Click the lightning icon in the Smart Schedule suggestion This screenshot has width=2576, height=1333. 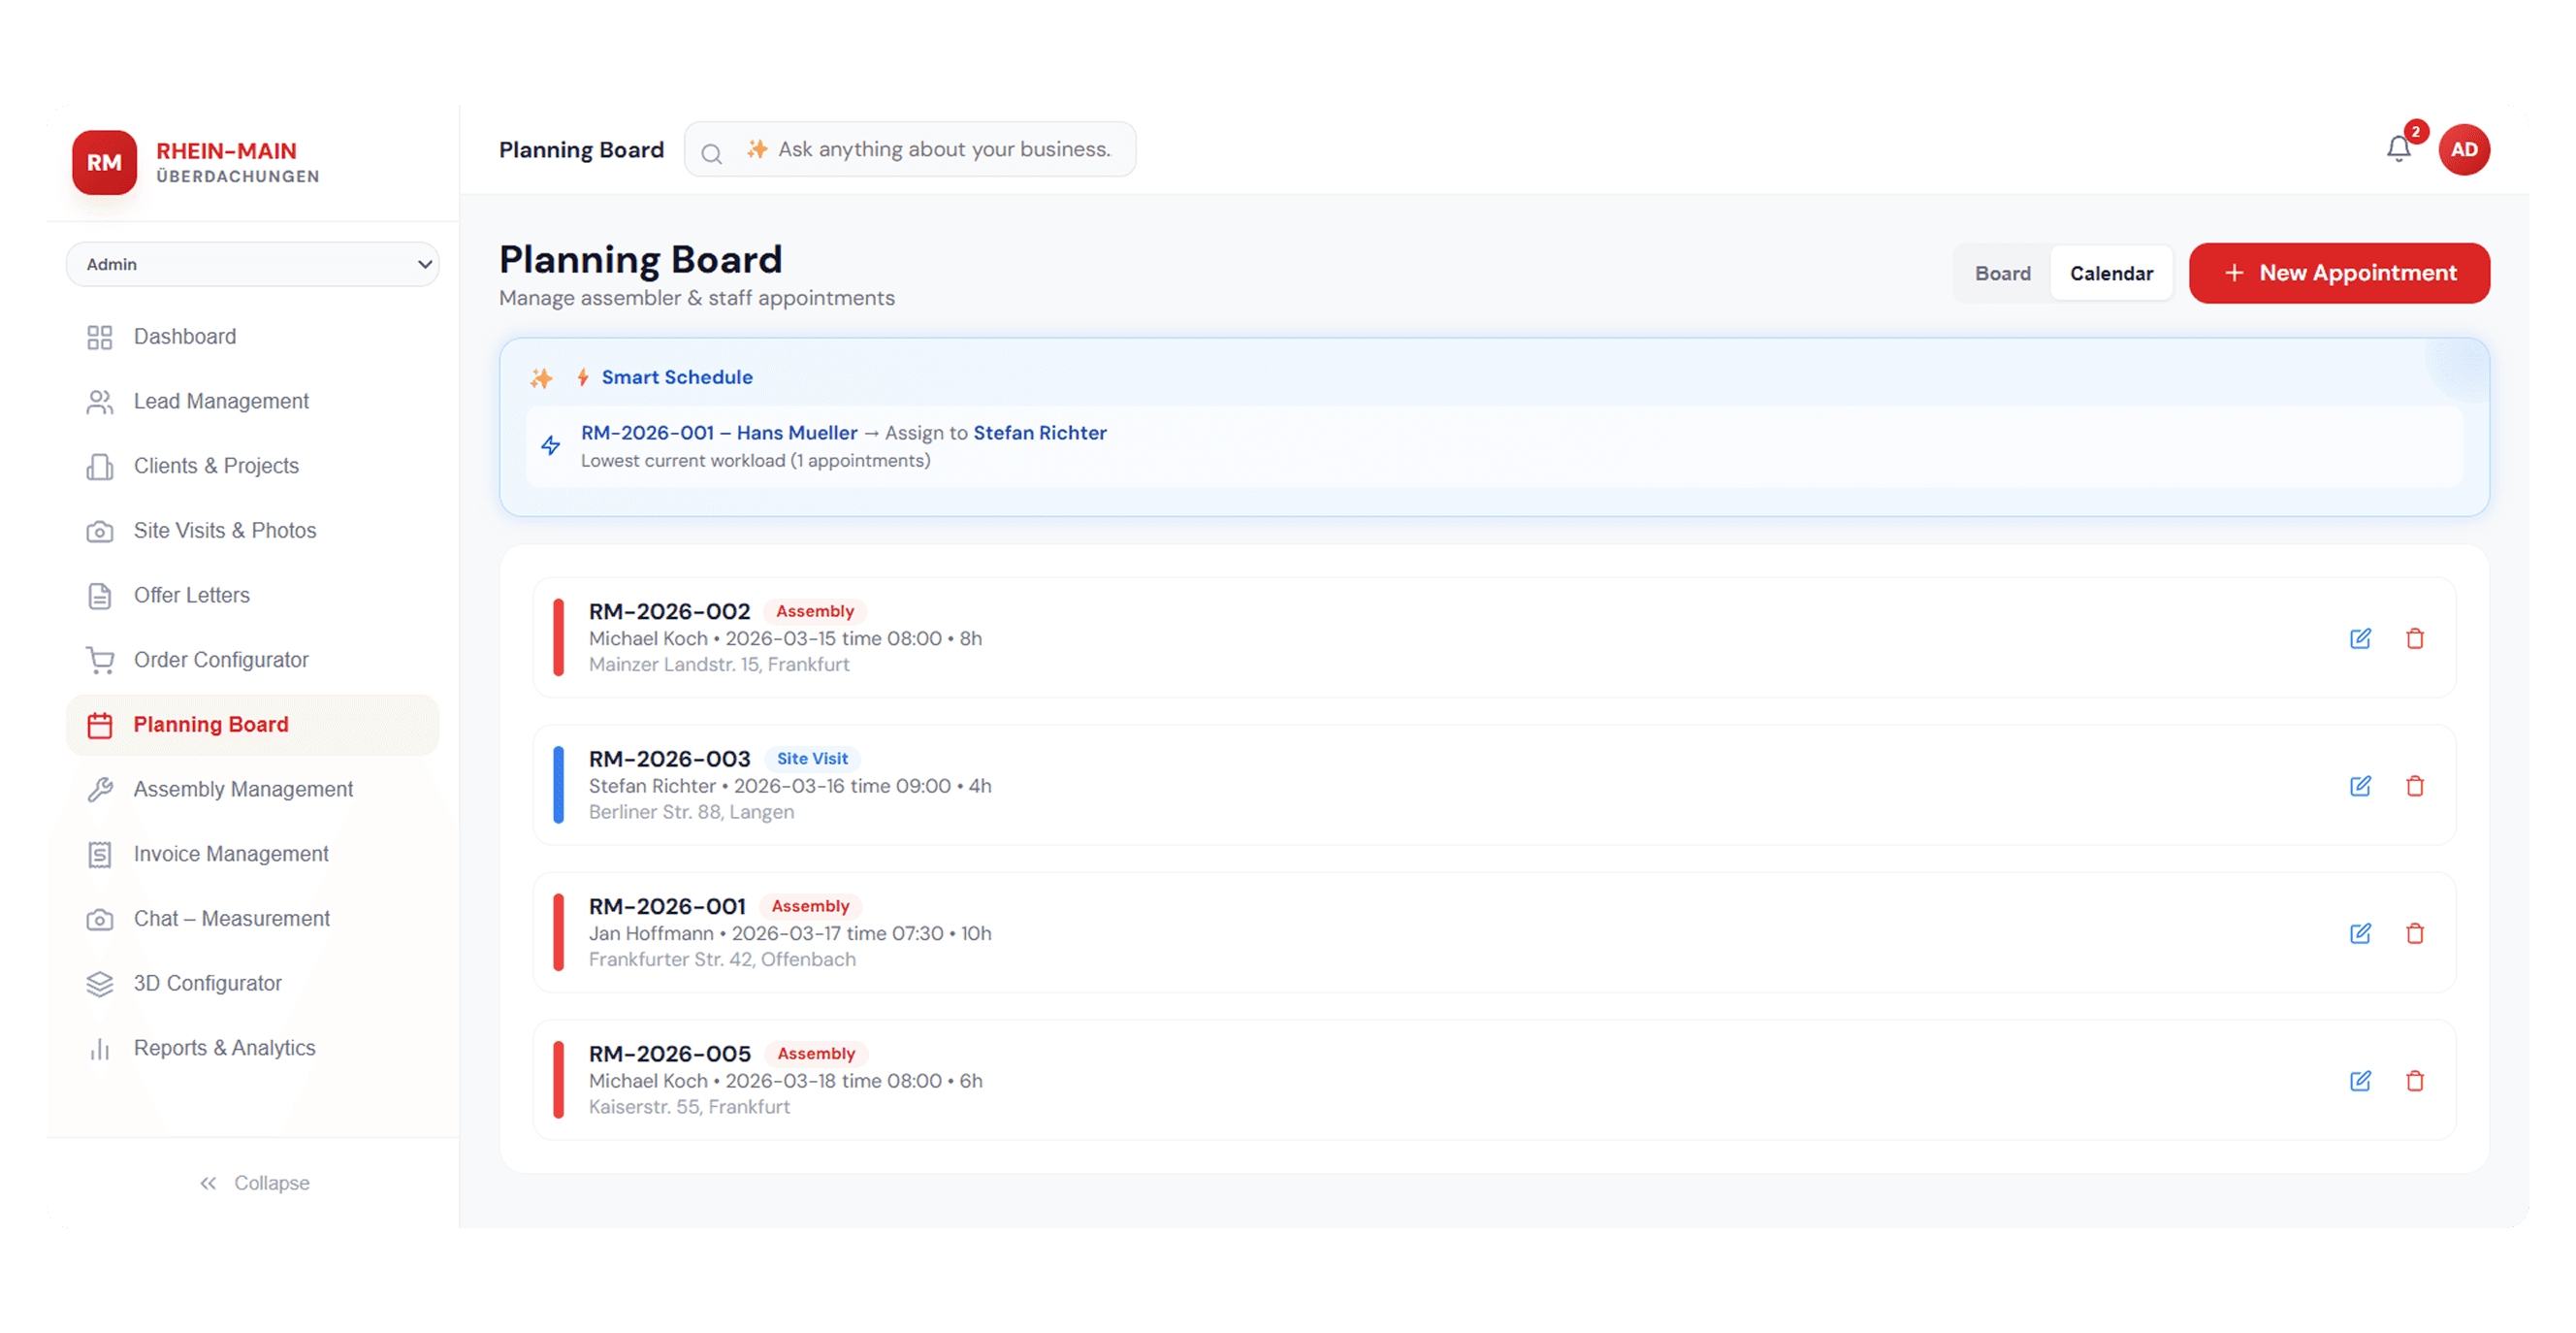coord(550,445)
